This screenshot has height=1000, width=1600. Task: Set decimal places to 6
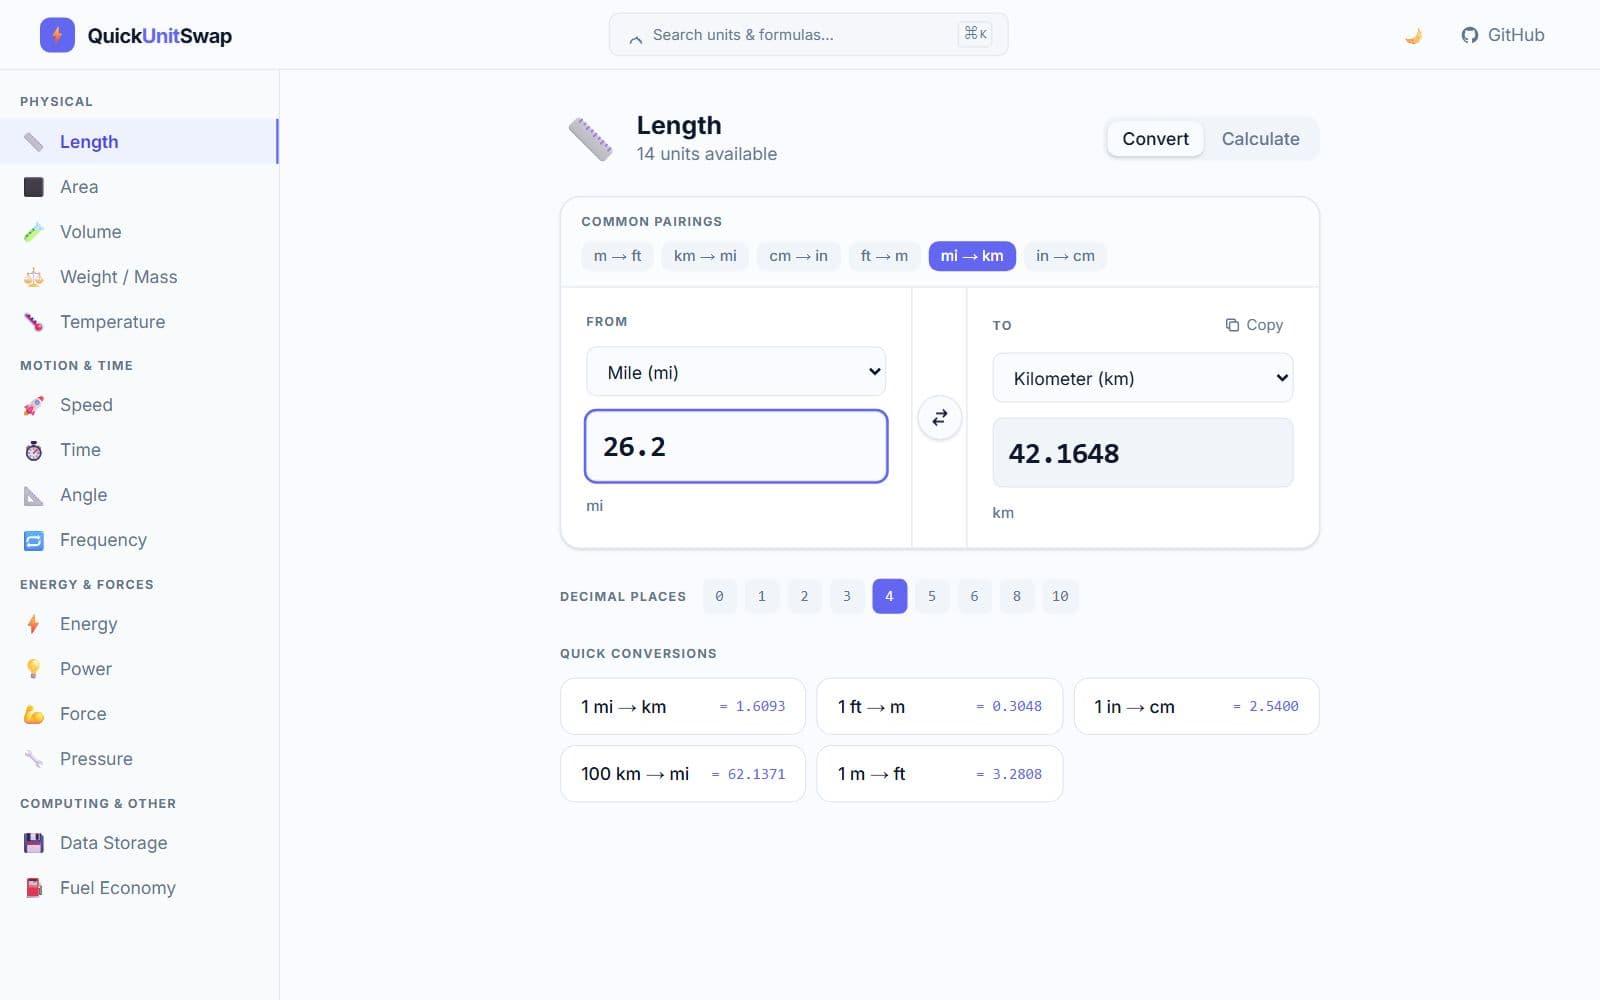click(x=974, y=596)
